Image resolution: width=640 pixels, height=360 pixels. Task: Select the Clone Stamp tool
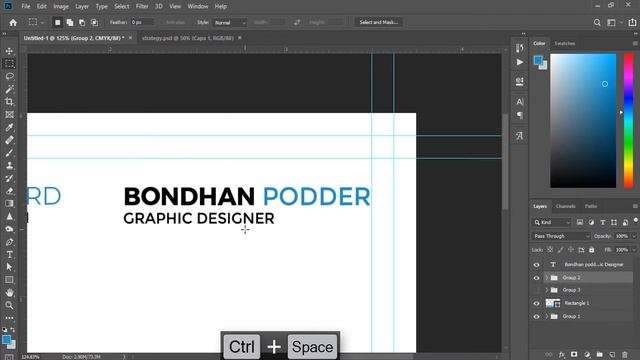point(9,165)
